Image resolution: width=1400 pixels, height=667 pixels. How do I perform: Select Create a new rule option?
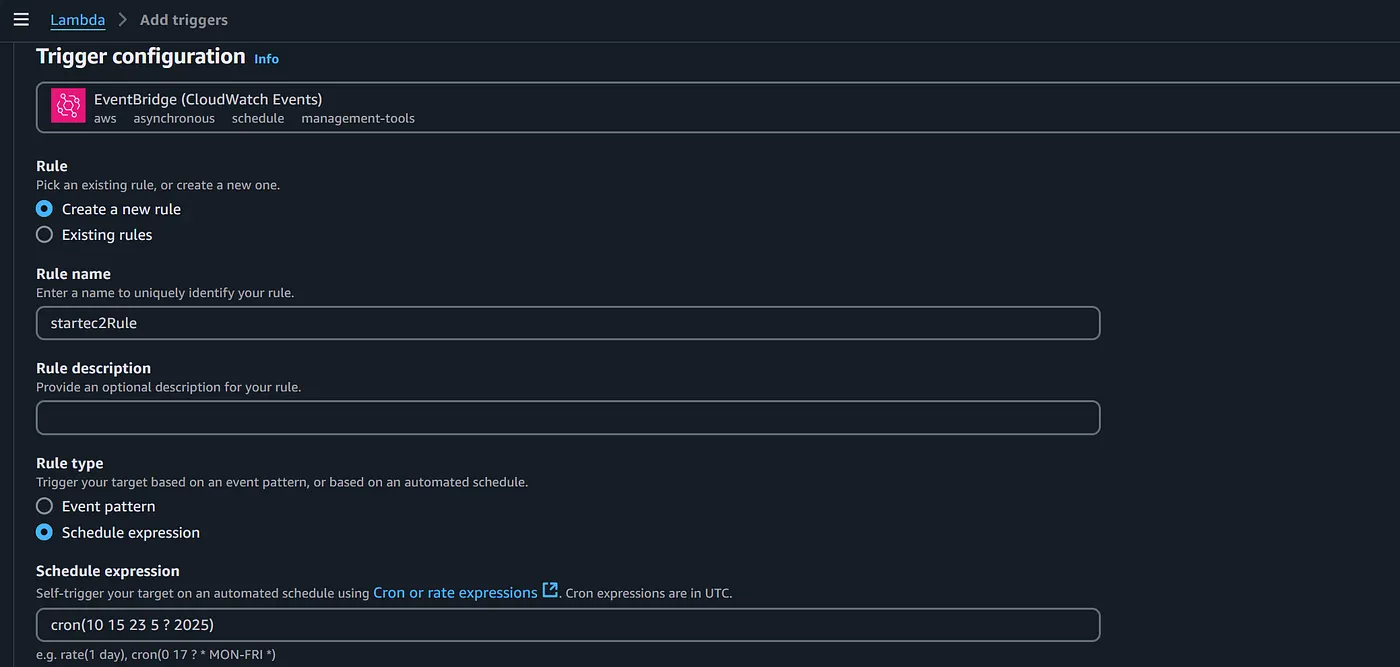click(x=109, y=209)
